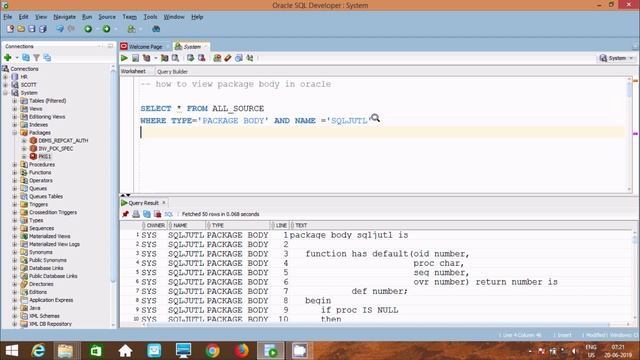Click the green Back navigation arrow

pos(88,29)
